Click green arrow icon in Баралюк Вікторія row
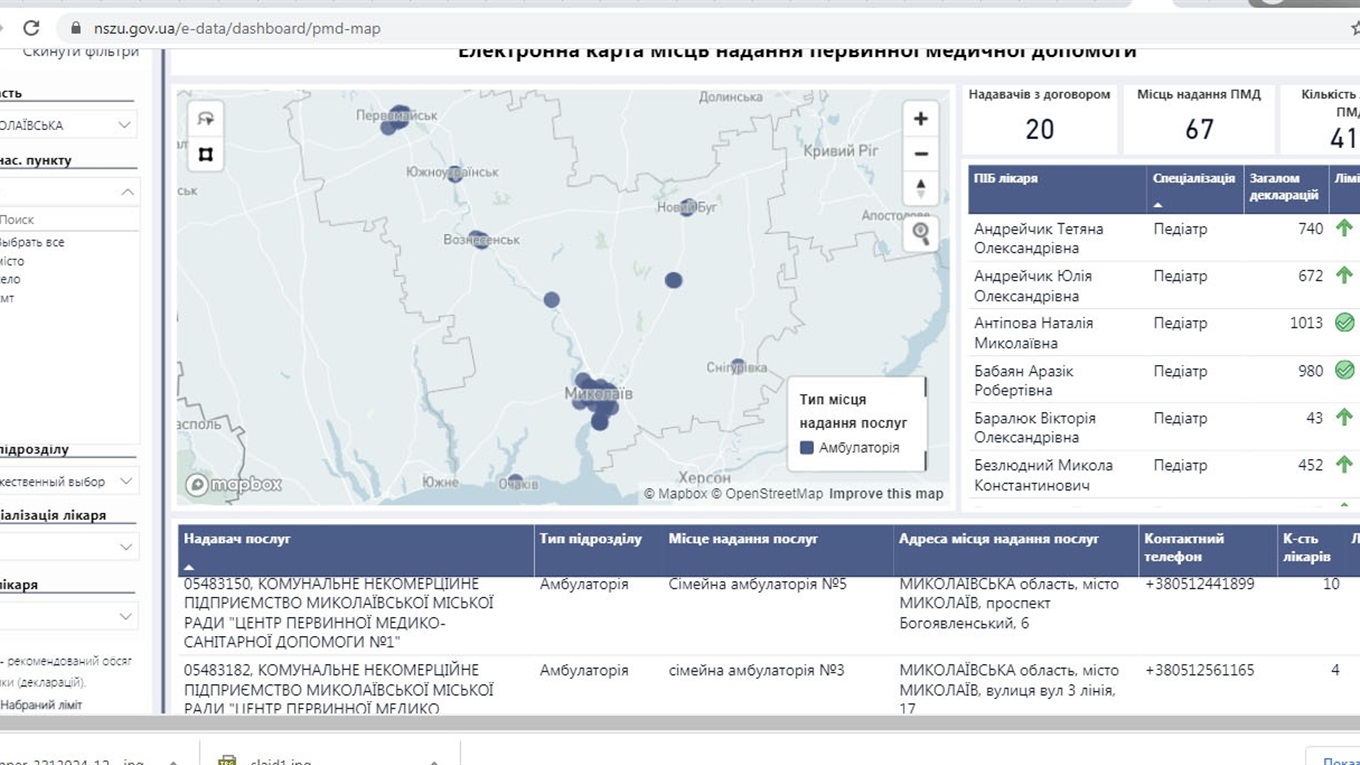This screenshot has width=1360, height=765. pos(1344,417)
